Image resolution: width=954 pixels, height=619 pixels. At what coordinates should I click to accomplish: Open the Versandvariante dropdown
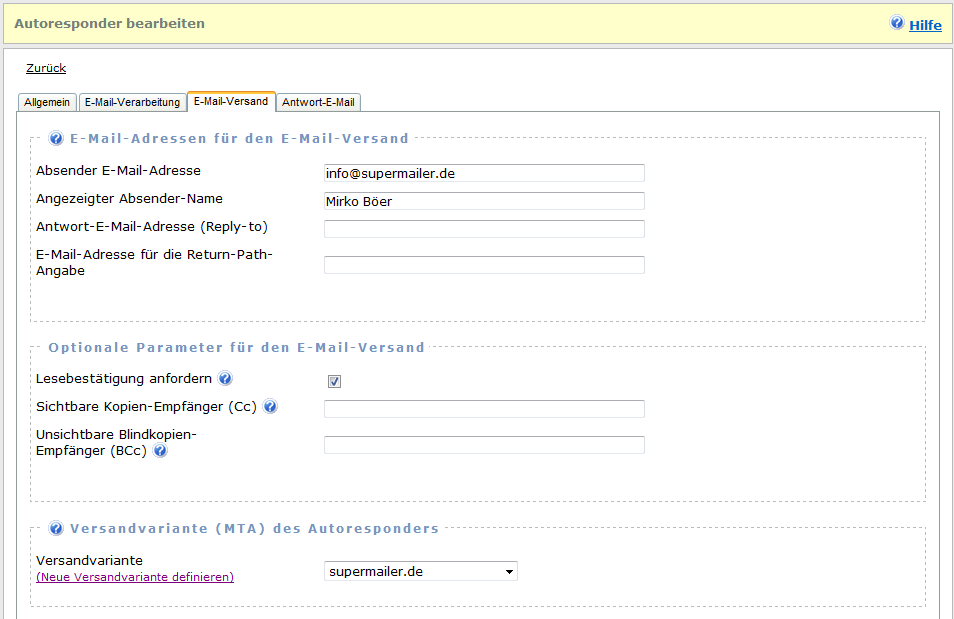pyautogui.click(x=421, y=571)
